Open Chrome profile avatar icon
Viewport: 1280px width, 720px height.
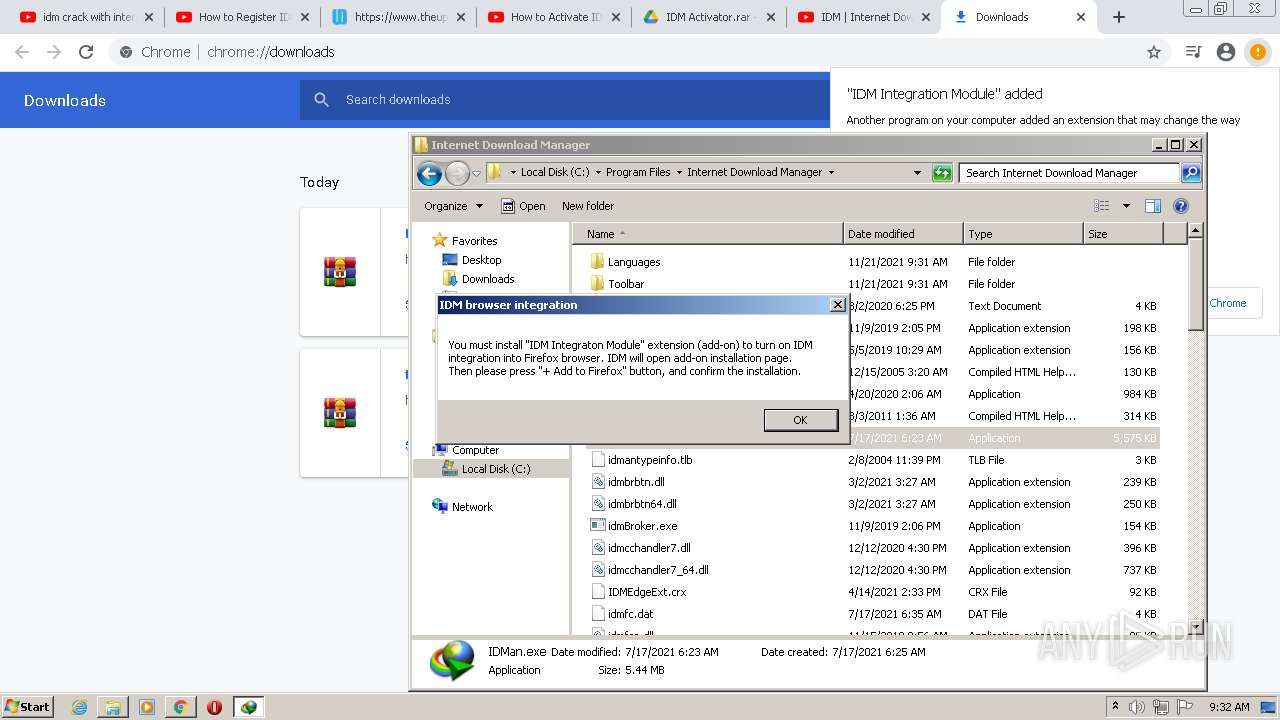click(x=1226, y=52)
